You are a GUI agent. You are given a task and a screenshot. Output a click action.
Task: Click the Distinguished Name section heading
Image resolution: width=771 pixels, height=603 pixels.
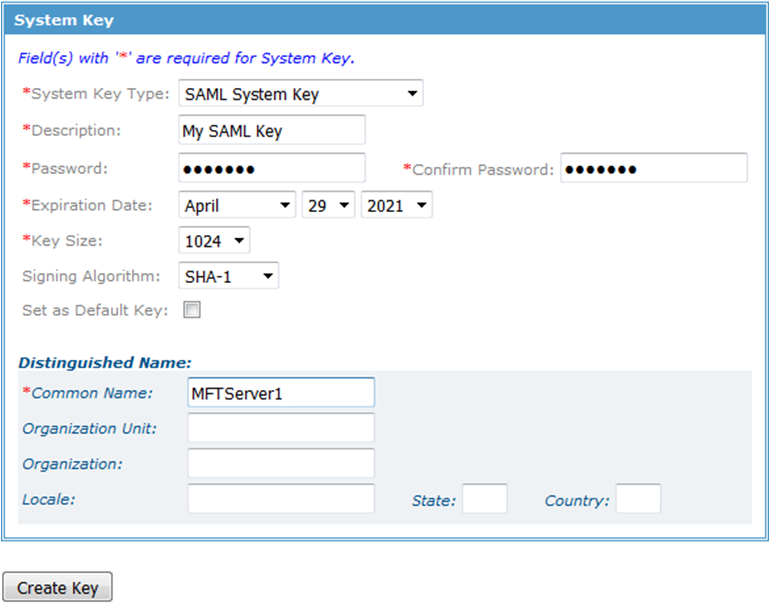tap(105, 362)
